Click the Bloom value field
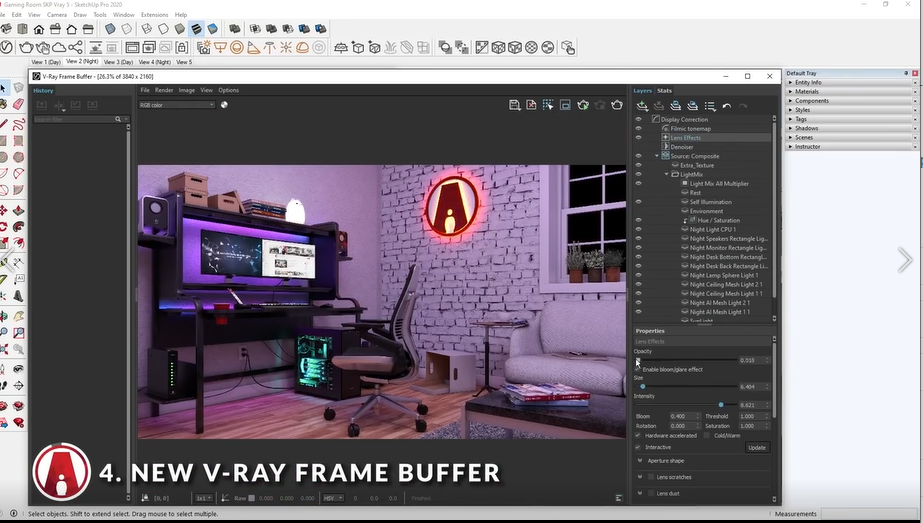This screenshot has width=923, height=523. [x=685, y=416]
